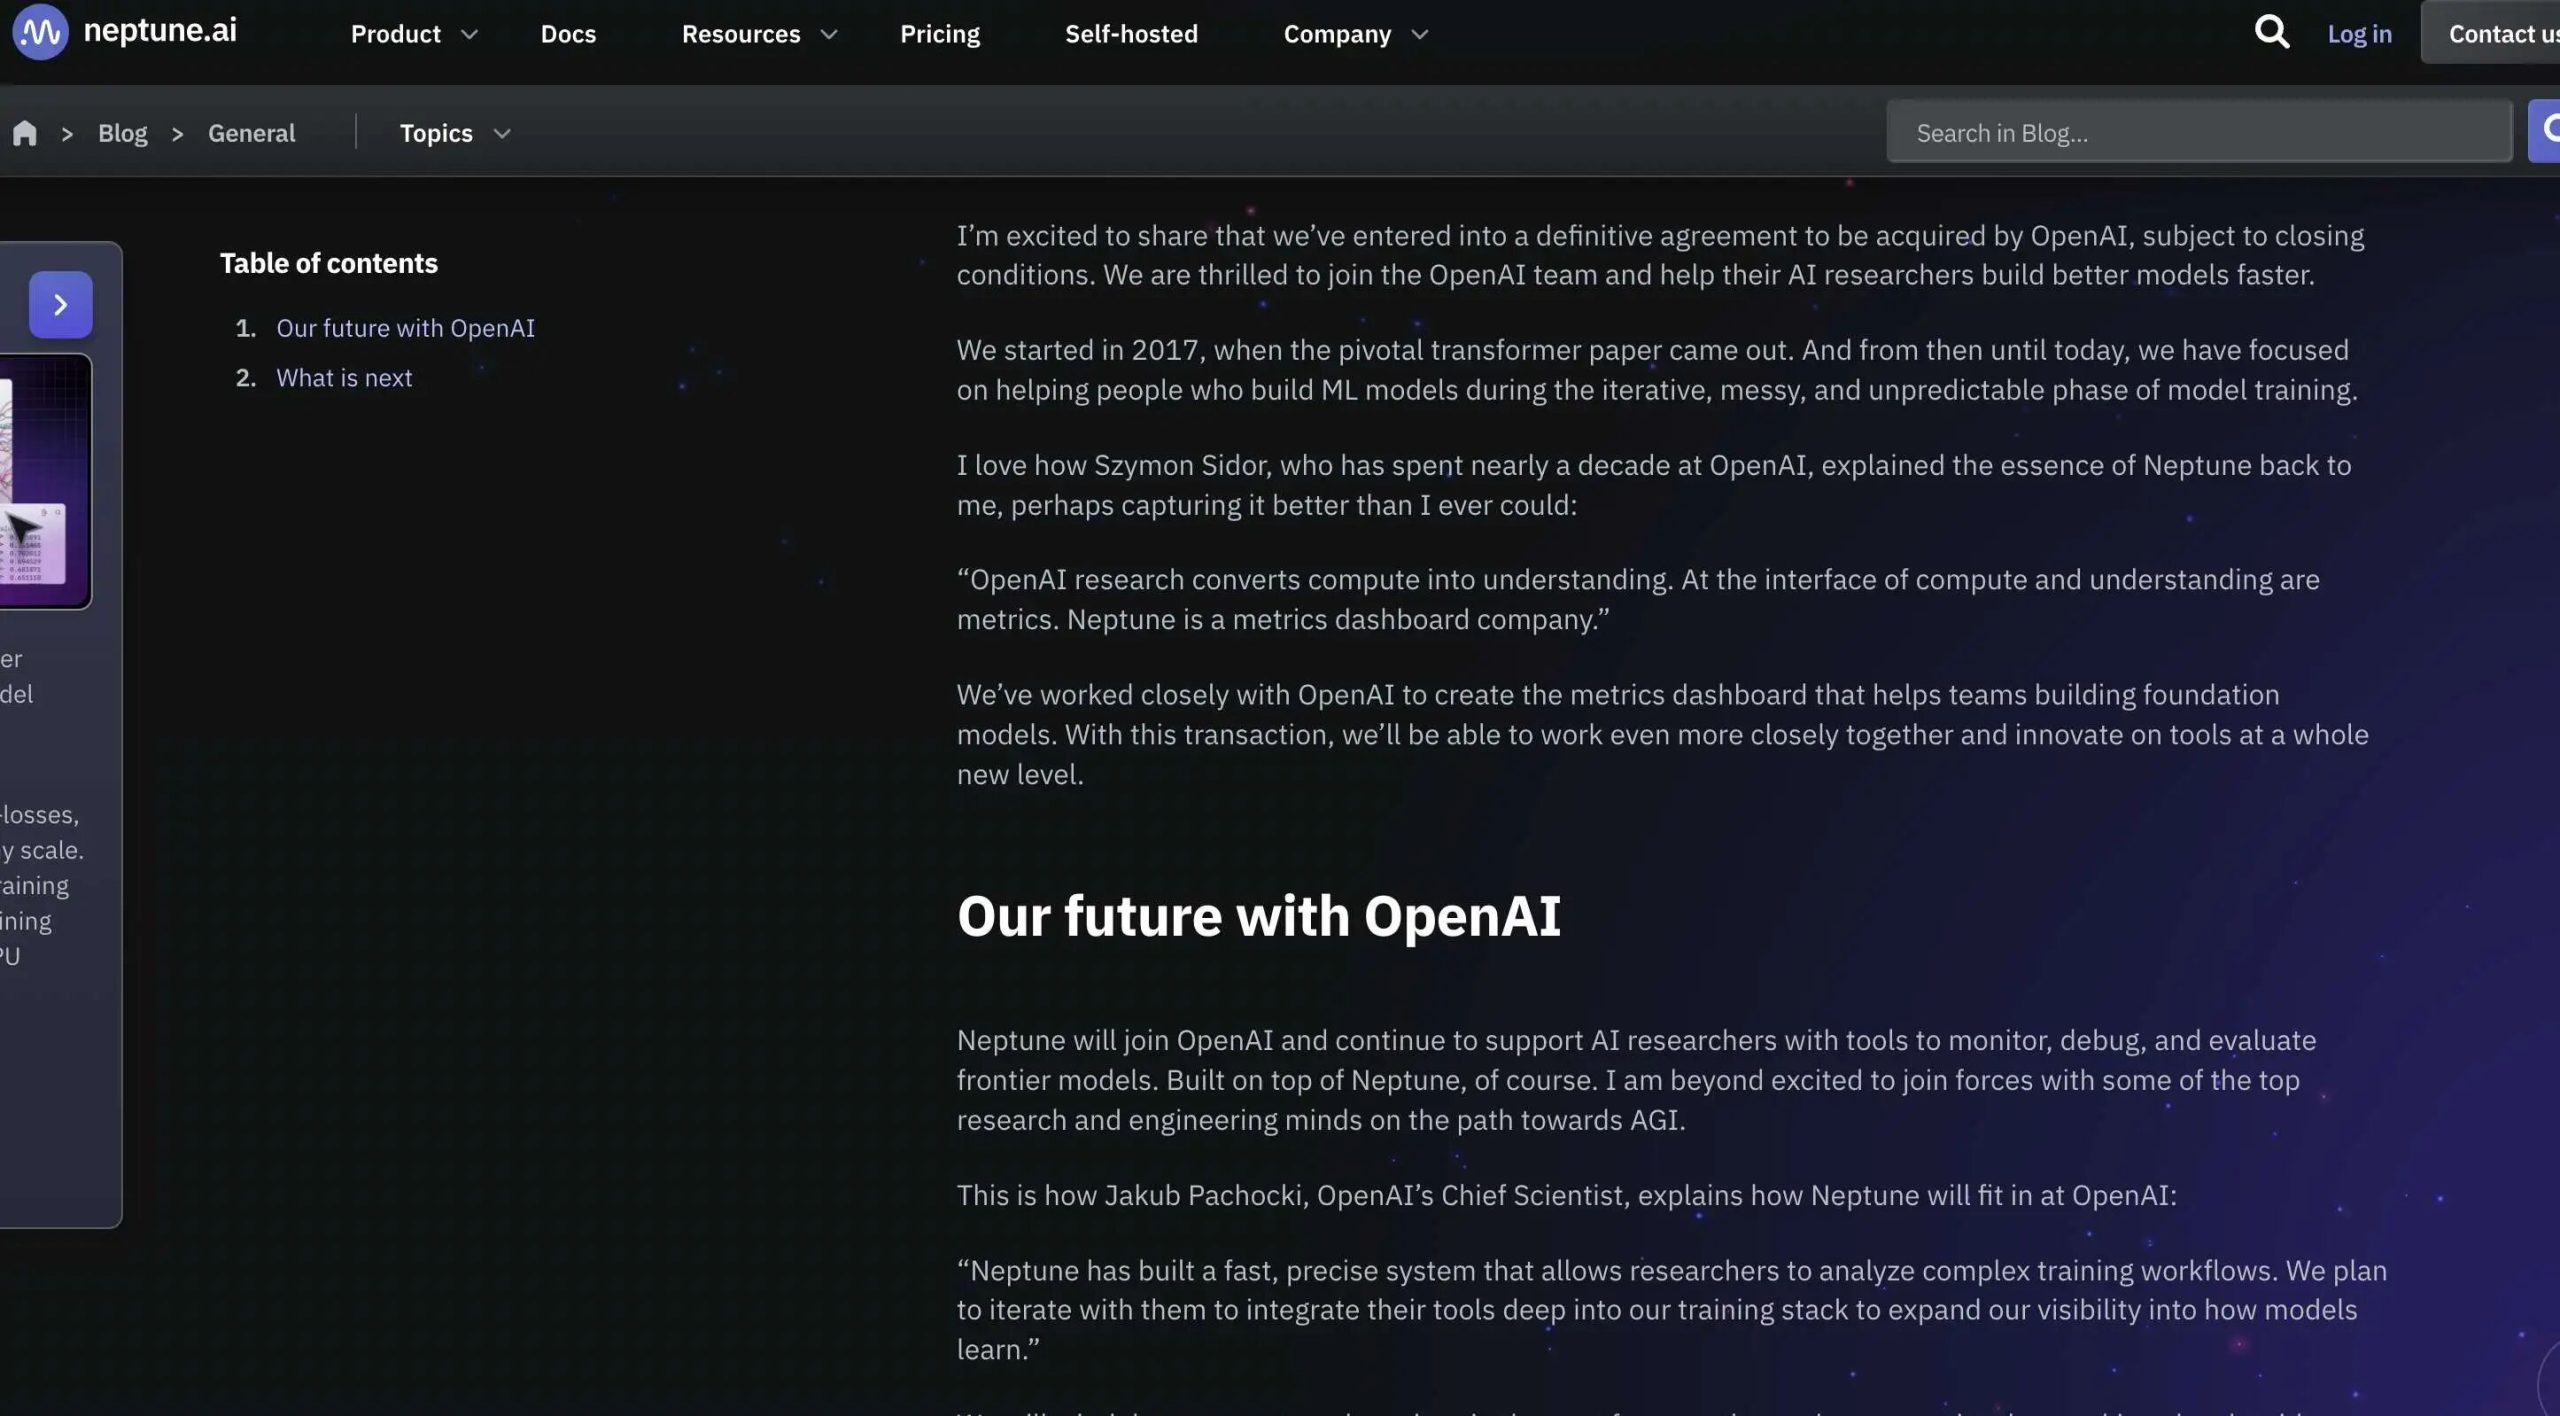Click the blue blog search button
Viewport: 2560px width, 1416px height.
click(x=2546, y=131)
